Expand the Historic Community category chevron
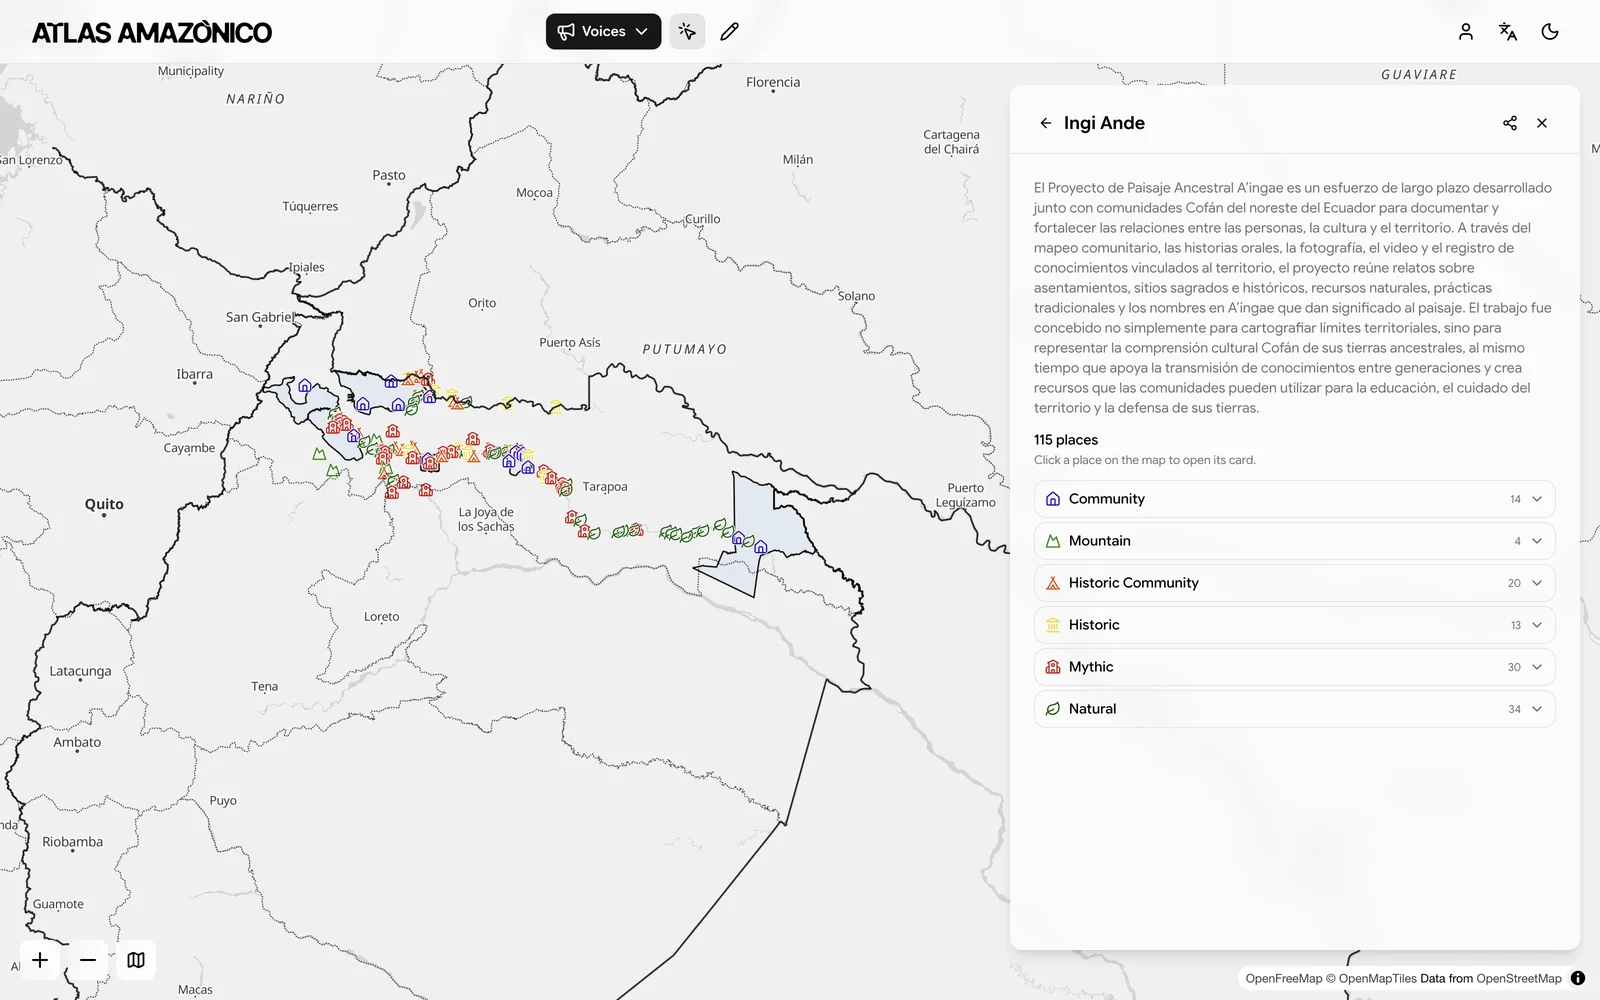This screenshot has width=1600, height=1000. (x=1537, y=583)
